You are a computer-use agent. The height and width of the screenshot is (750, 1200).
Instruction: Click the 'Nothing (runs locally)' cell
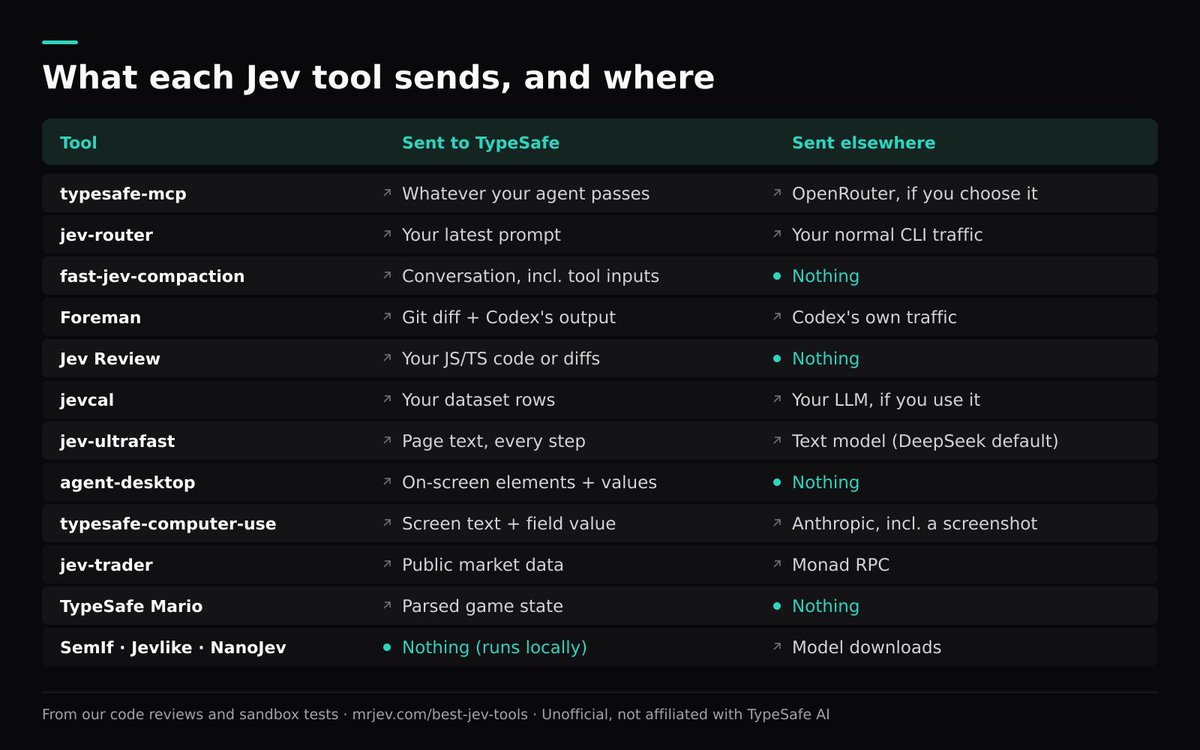click(494, 647)
